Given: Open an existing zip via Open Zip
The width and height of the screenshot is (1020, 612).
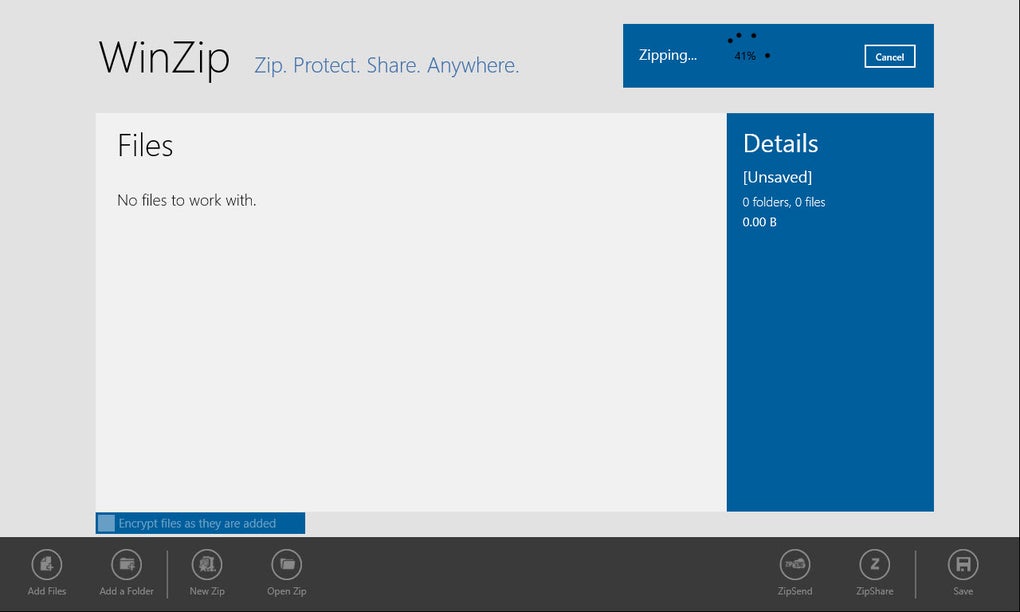Looking at the screenshot, I should click(287, 565).
